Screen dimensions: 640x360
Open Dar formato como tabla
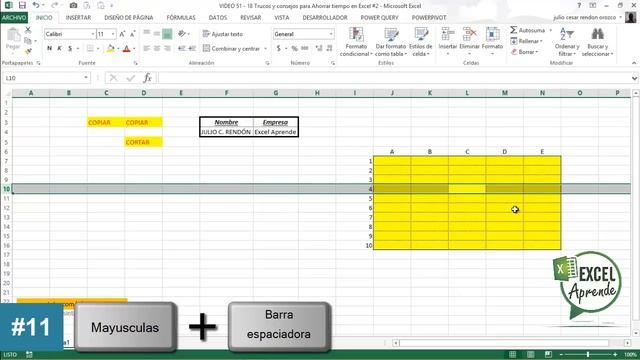391,42
